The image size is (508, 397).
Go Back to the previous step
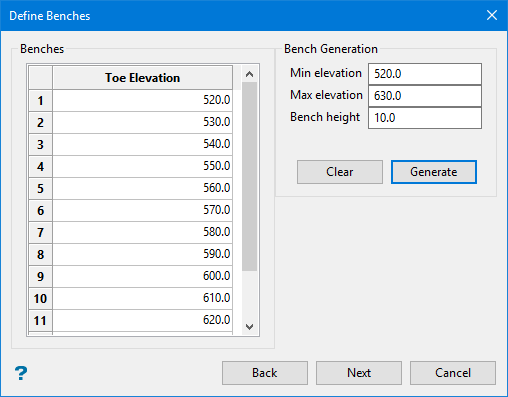tap(265, 373)
